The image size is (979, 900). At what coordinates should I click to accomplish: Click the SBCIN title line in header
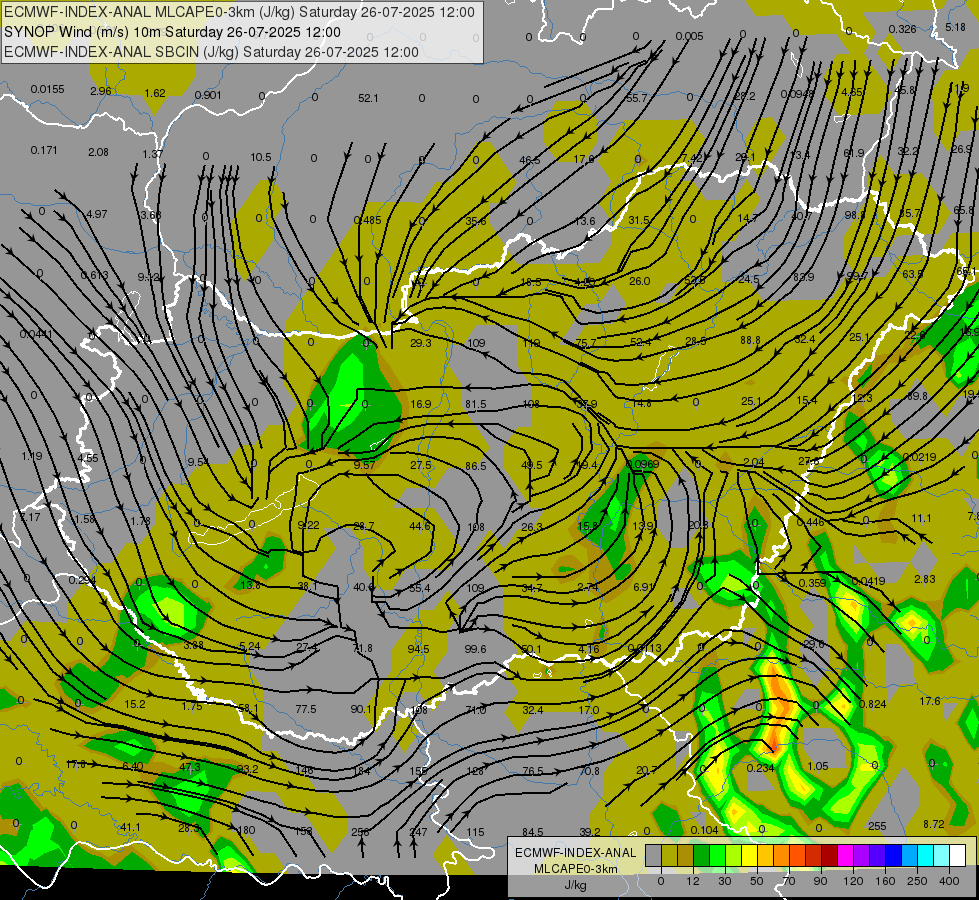click(x=211, y=52)
